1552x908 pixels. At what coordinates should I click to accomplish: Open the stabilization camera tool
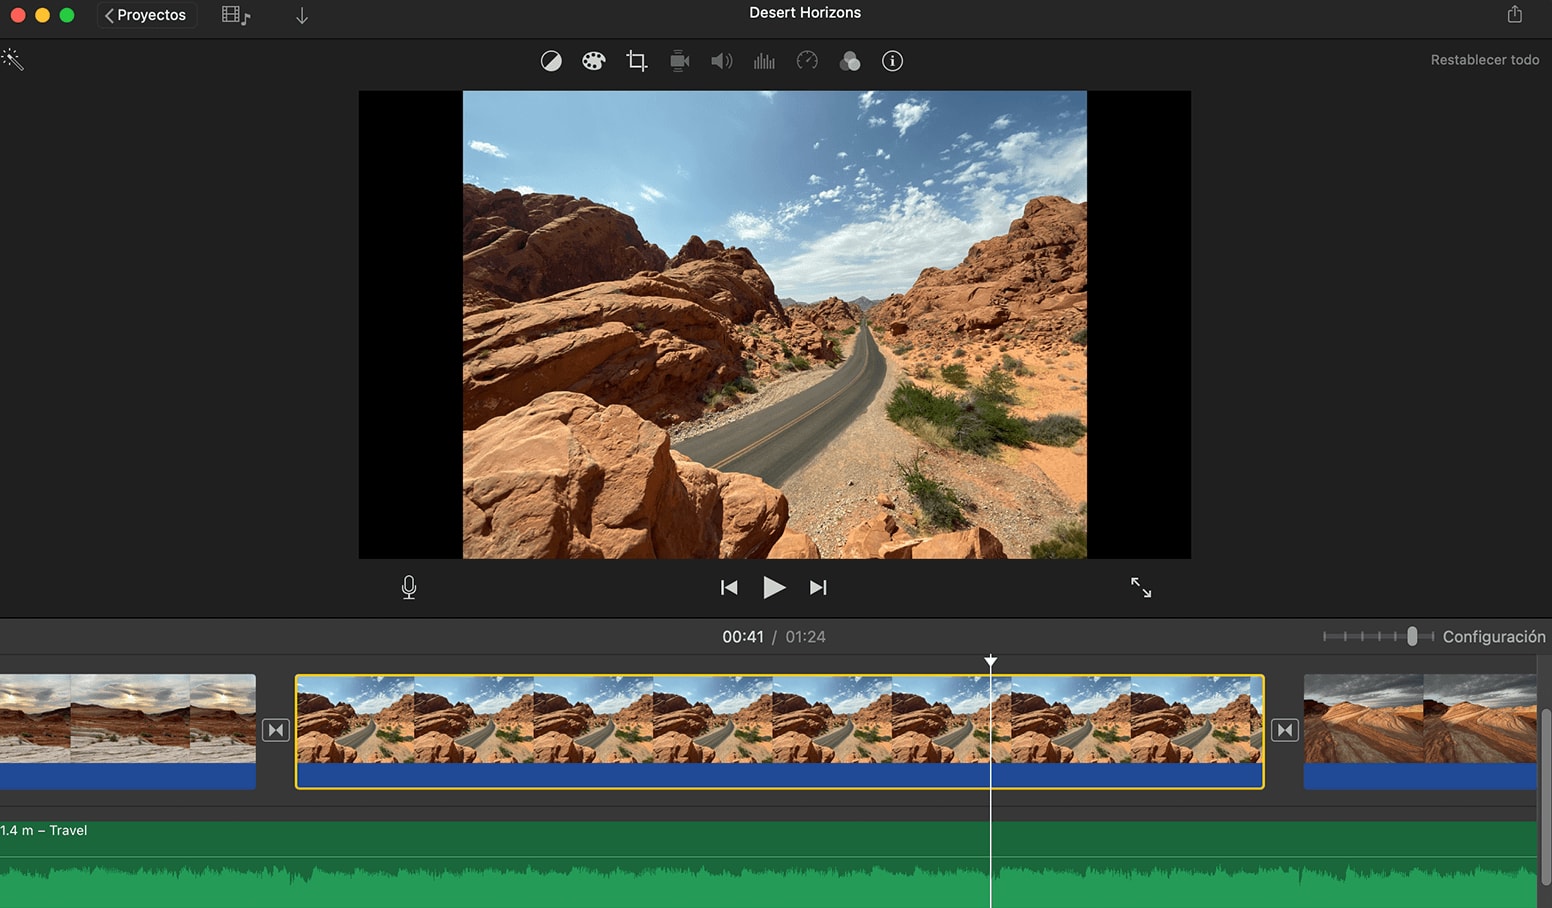click(679, 61)
